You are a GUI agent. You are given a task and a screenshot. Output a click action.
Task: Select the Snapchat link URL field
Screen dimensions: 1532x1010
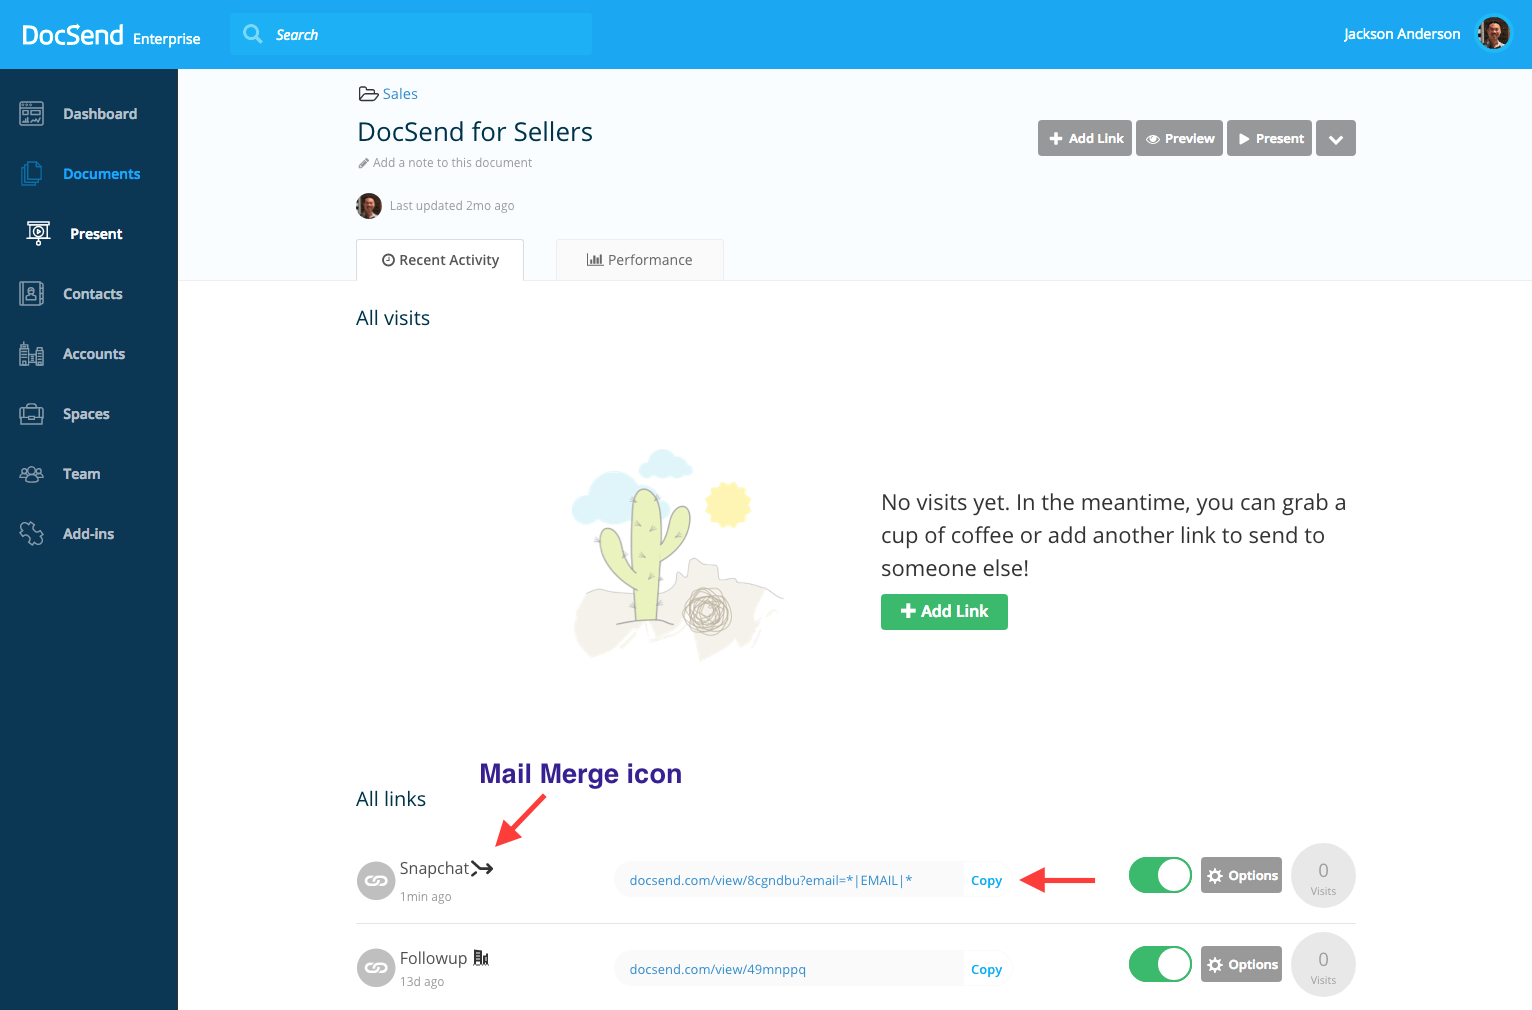tap(789, 880)
